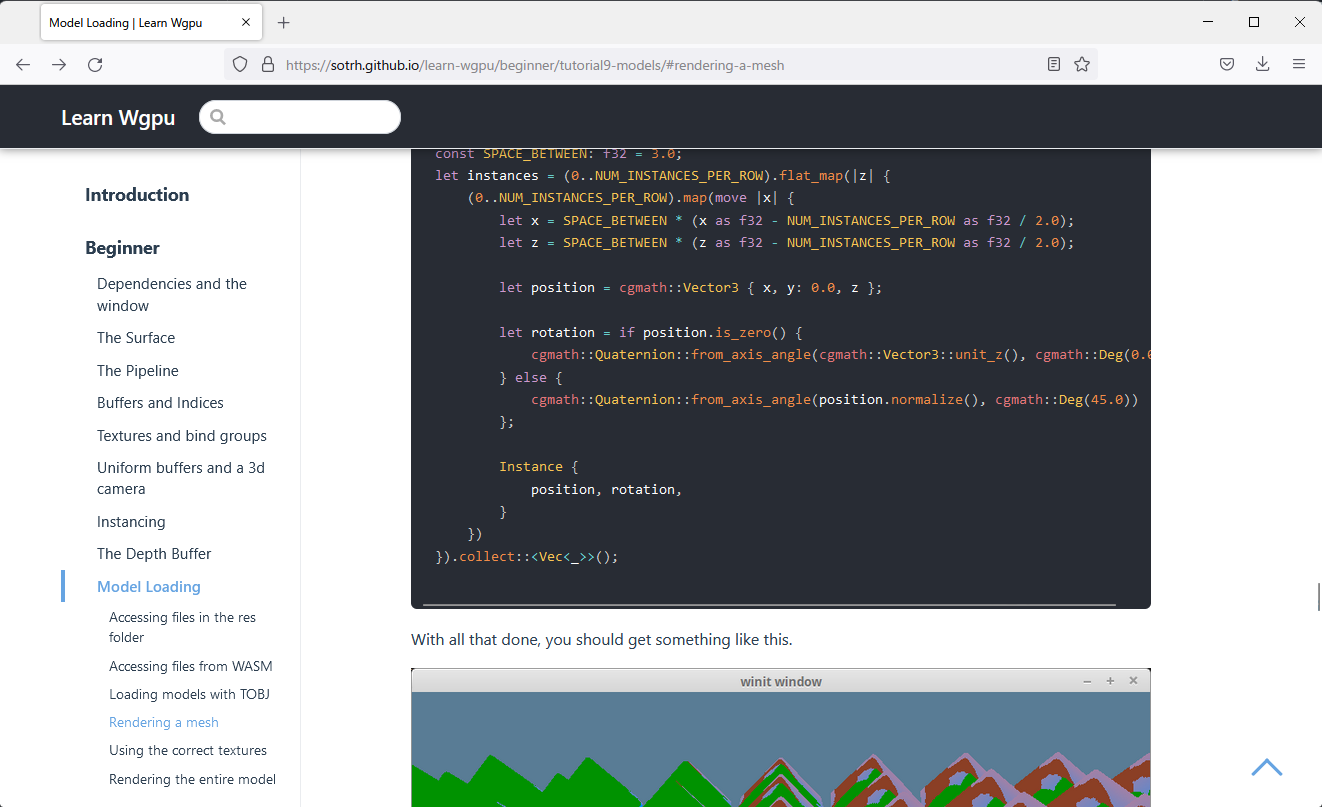Screen dimensions: 1322x807
Task: Click the Learn Wgpu search field
Action: pyautogui.click(x=310, y=117)
